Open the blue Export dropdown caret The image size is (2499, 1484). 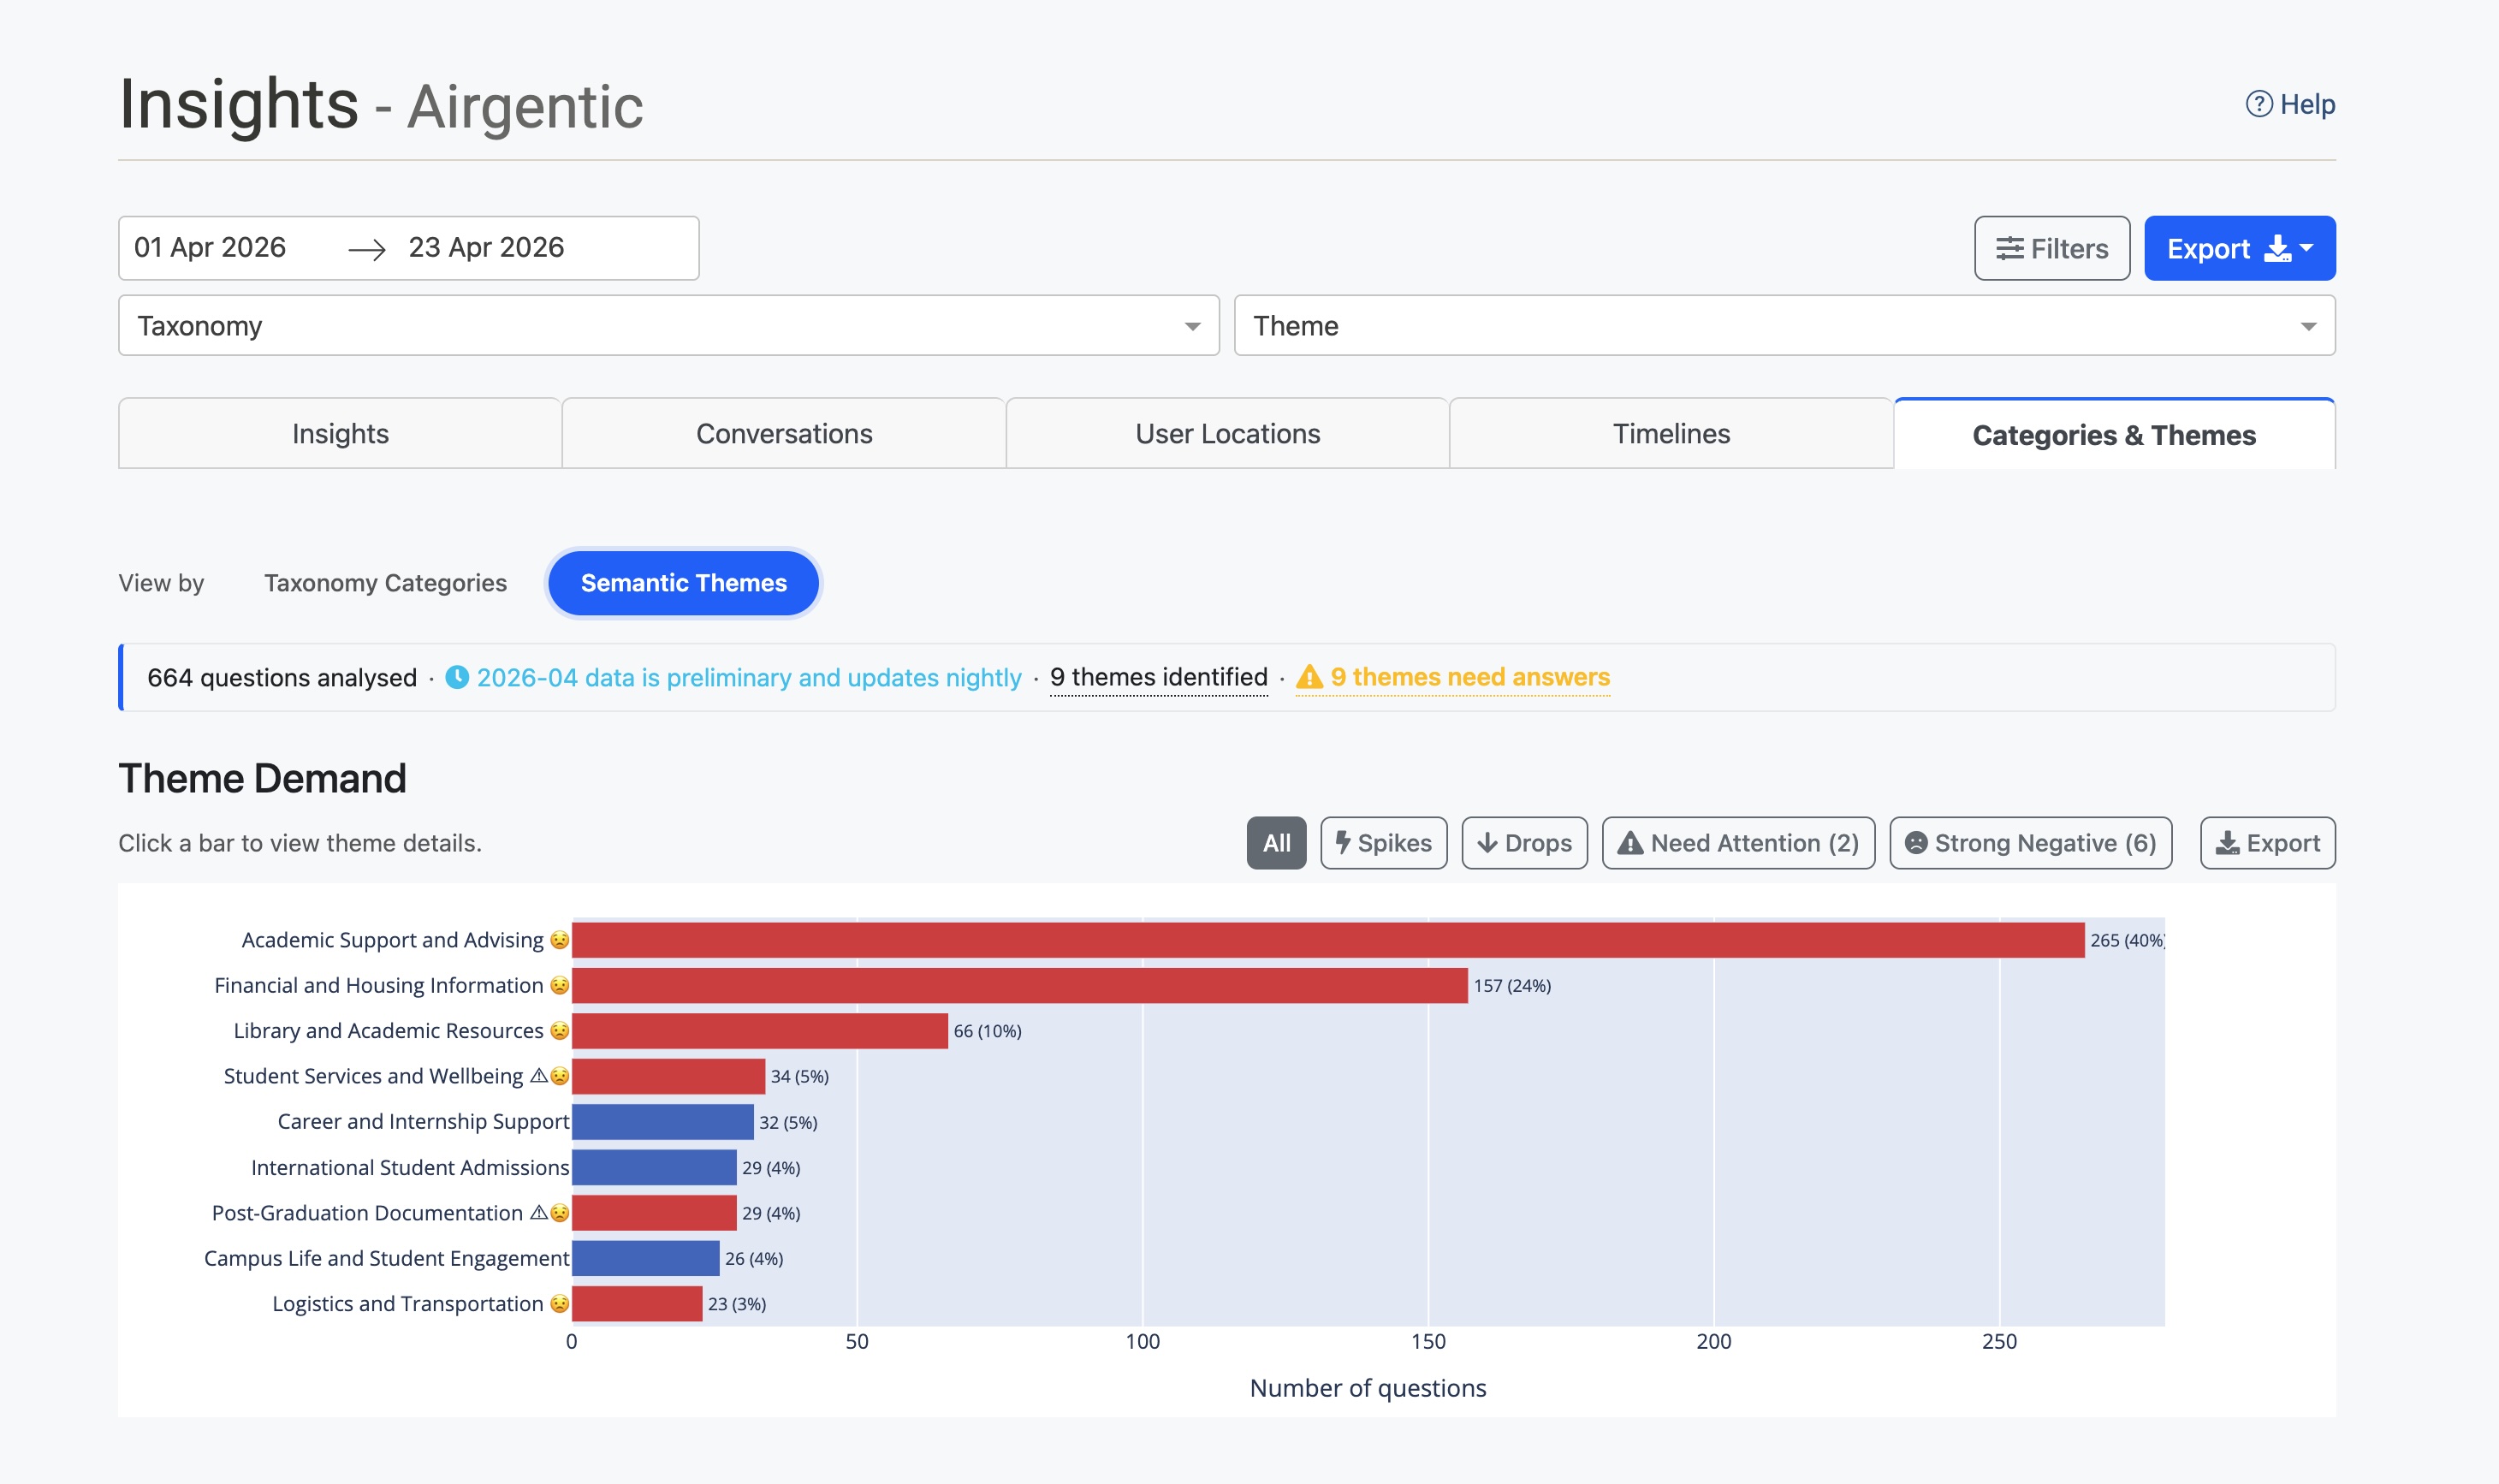pos(2307,248)
